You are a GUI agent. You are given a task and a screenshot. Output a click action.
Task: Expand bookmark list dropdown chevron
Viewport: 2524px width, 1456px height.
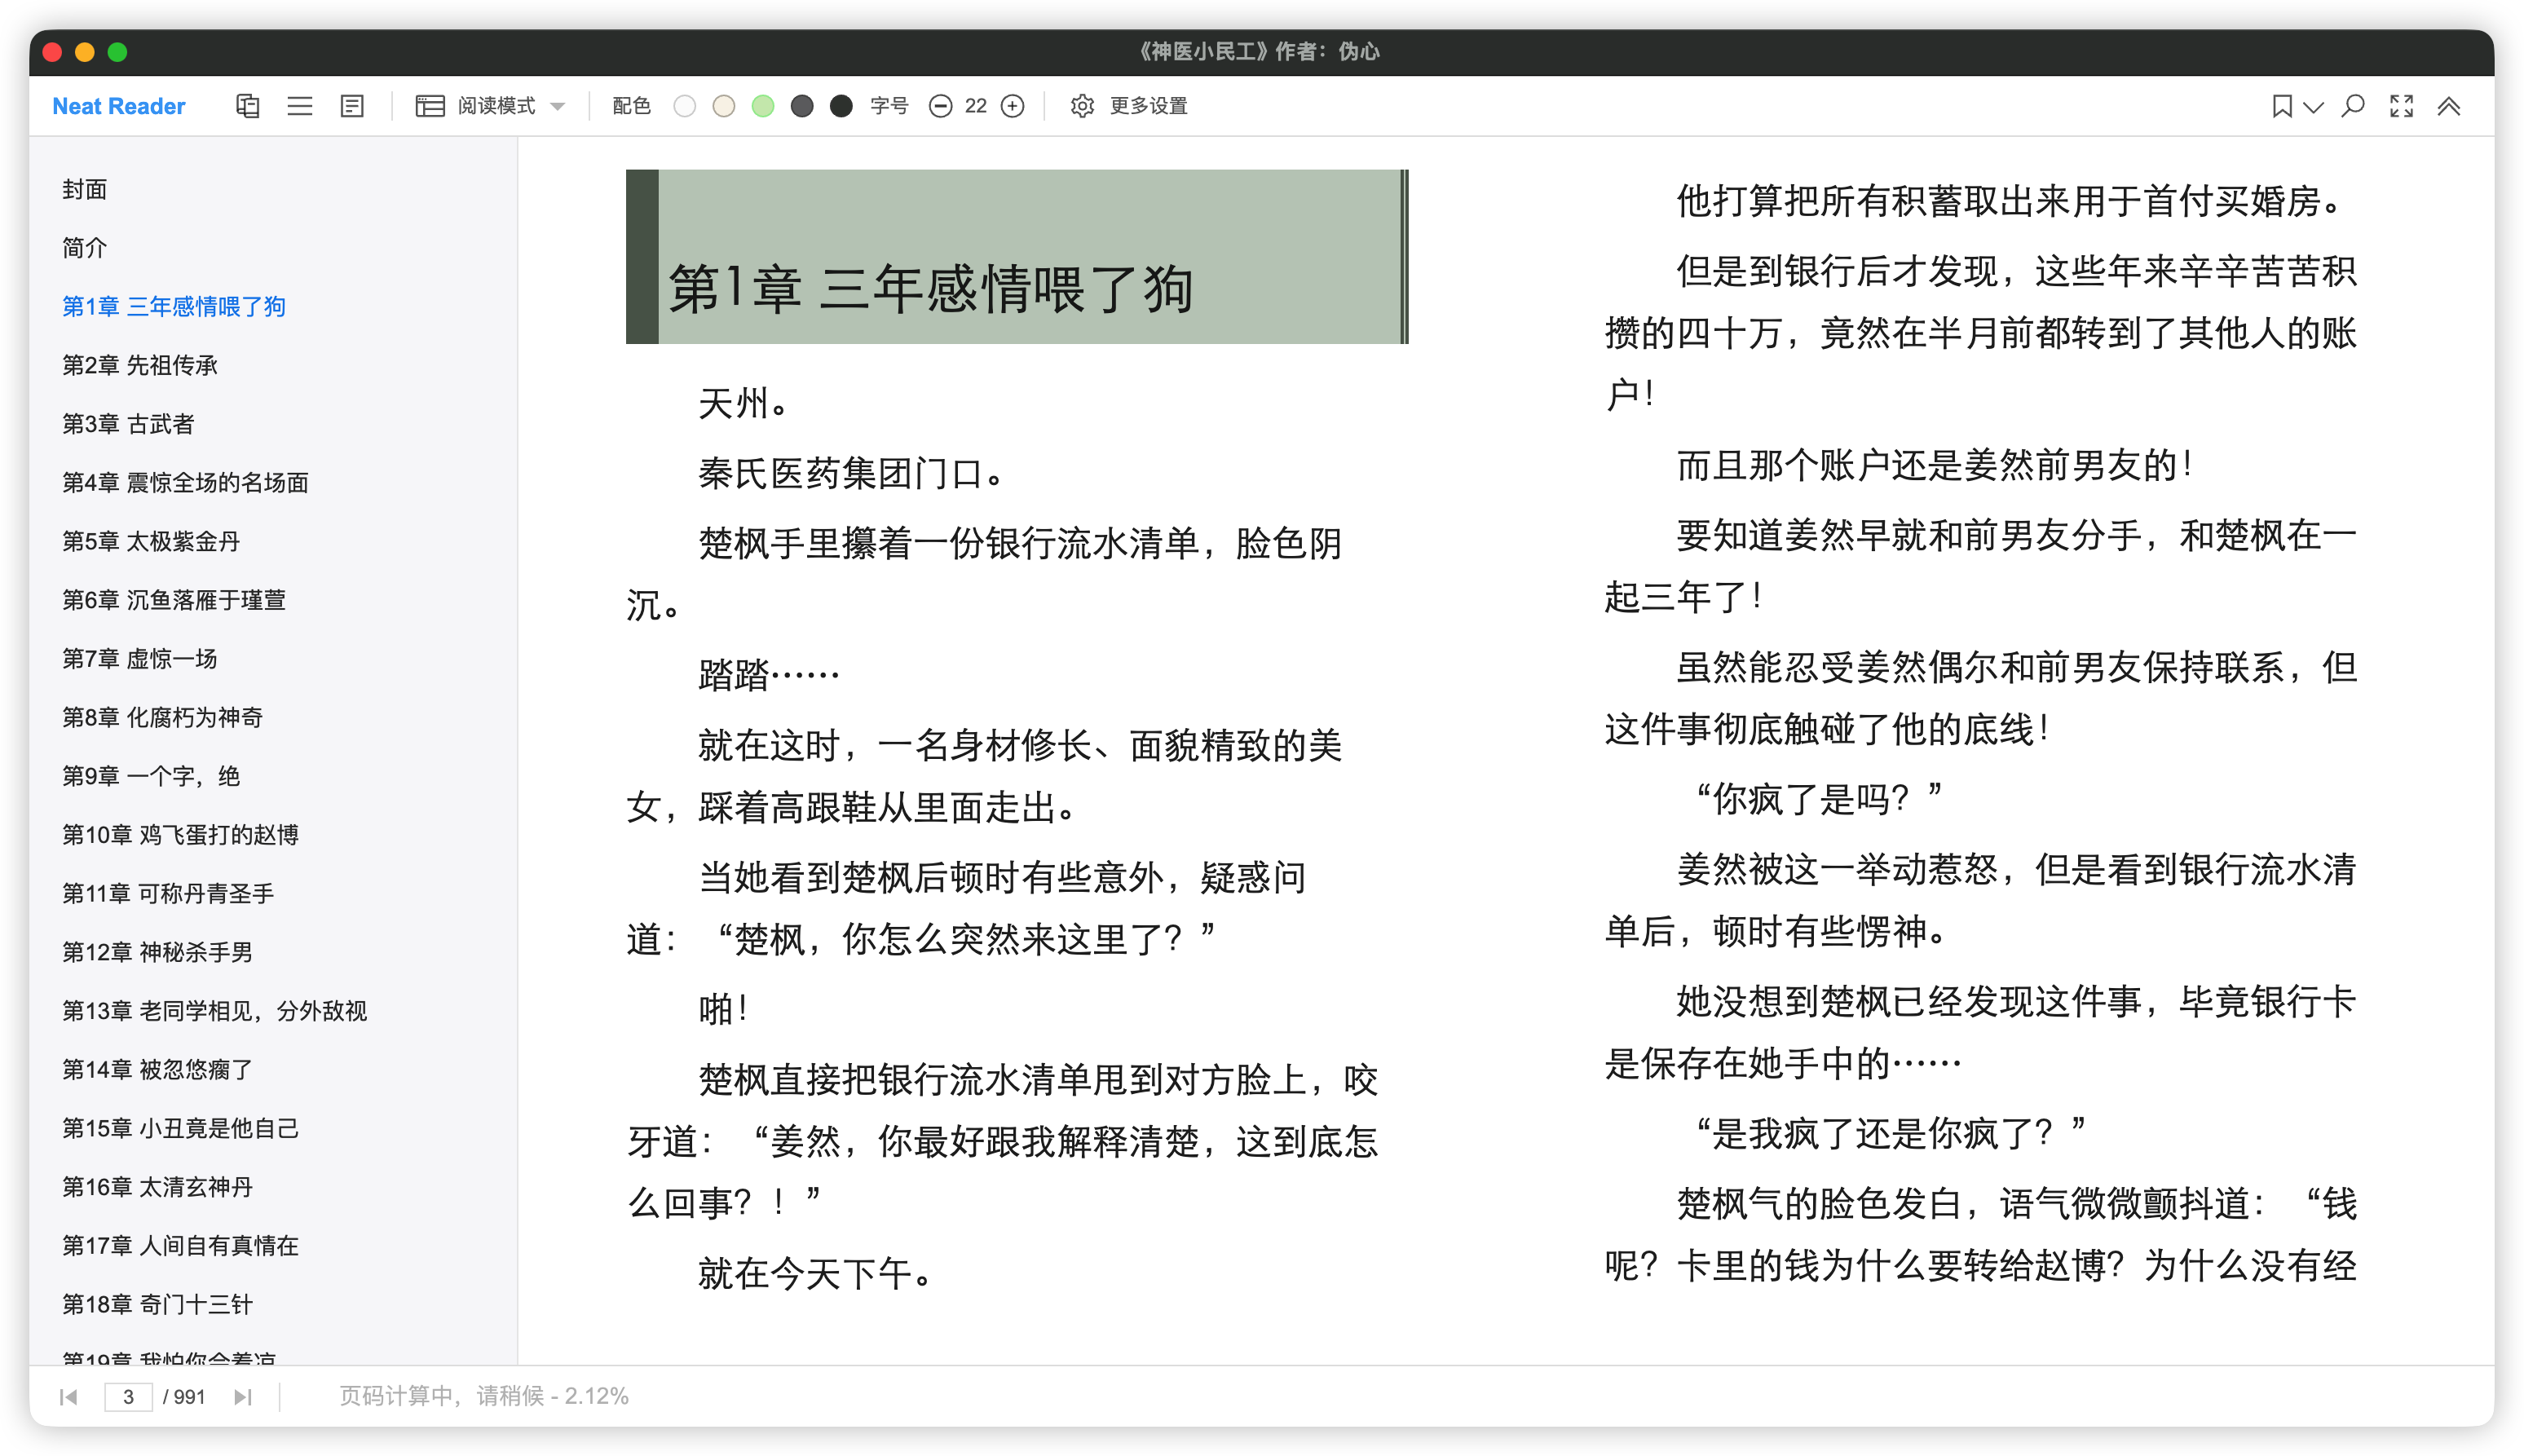(x=2313, y=106)
